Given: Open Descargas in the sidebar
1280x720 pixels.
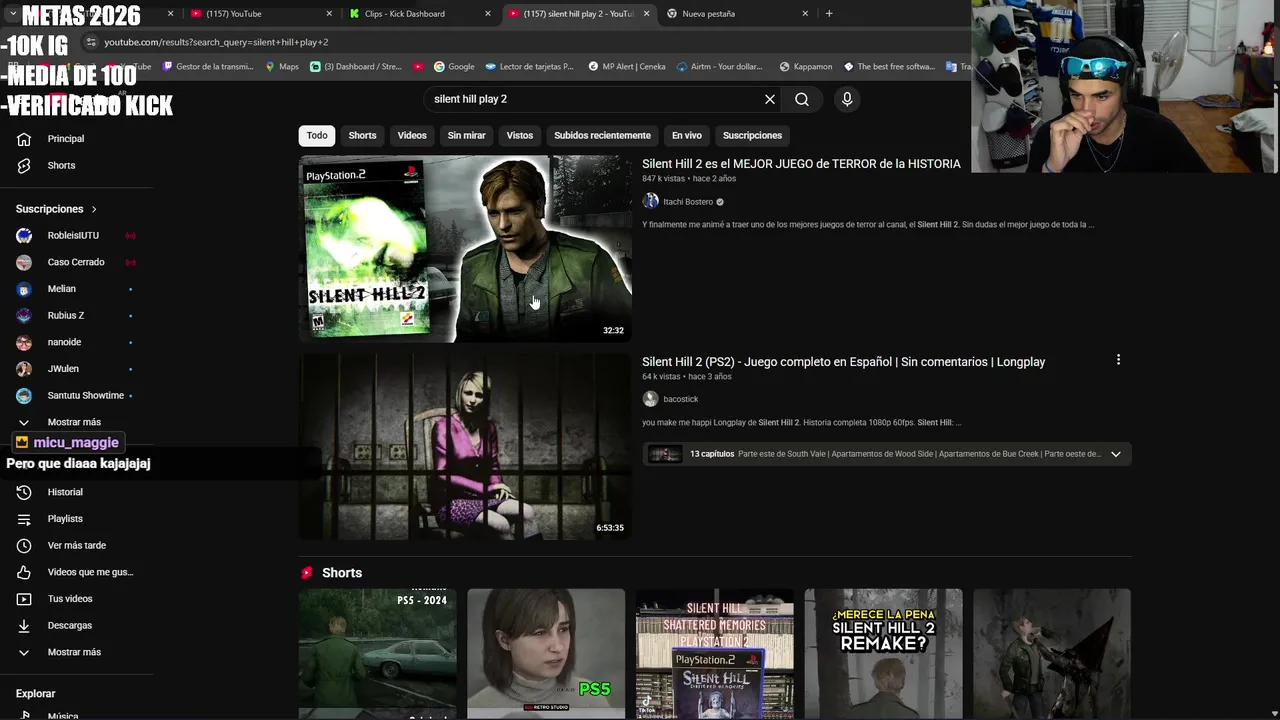Looking at the screenshot, I should pos(70,625).
